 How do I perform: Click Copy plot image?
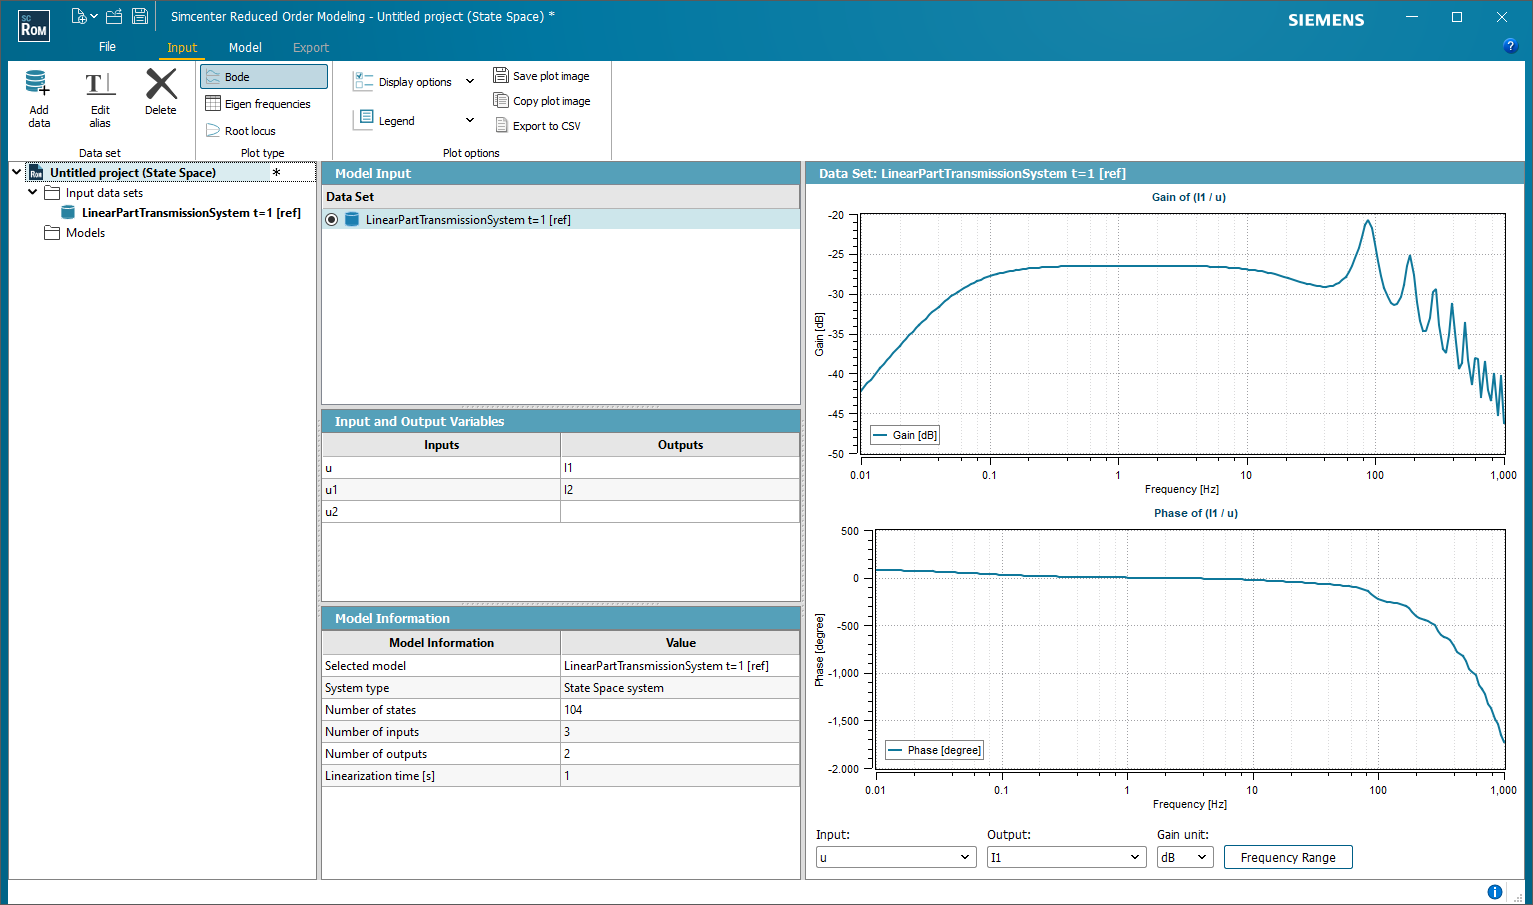(541, 101)
